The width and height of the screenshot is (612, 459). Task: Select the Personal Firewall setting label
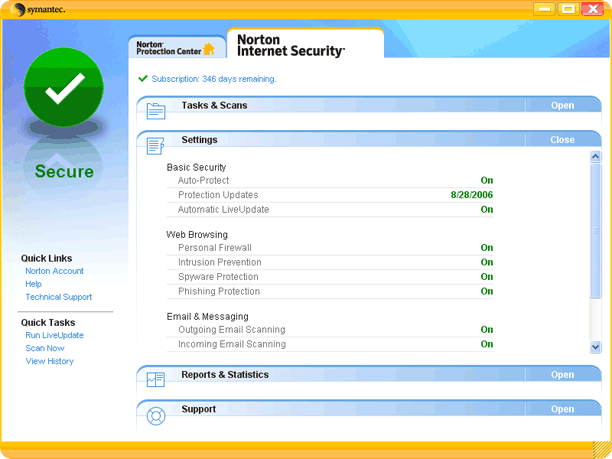click(215, 248)
